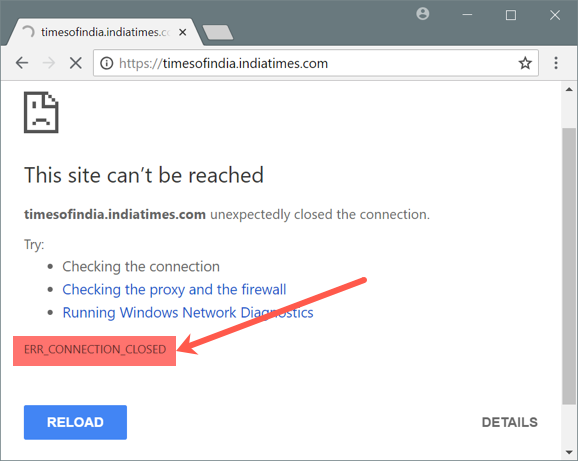
Task: Click the scrollbar up arrow
Action: 569,90
